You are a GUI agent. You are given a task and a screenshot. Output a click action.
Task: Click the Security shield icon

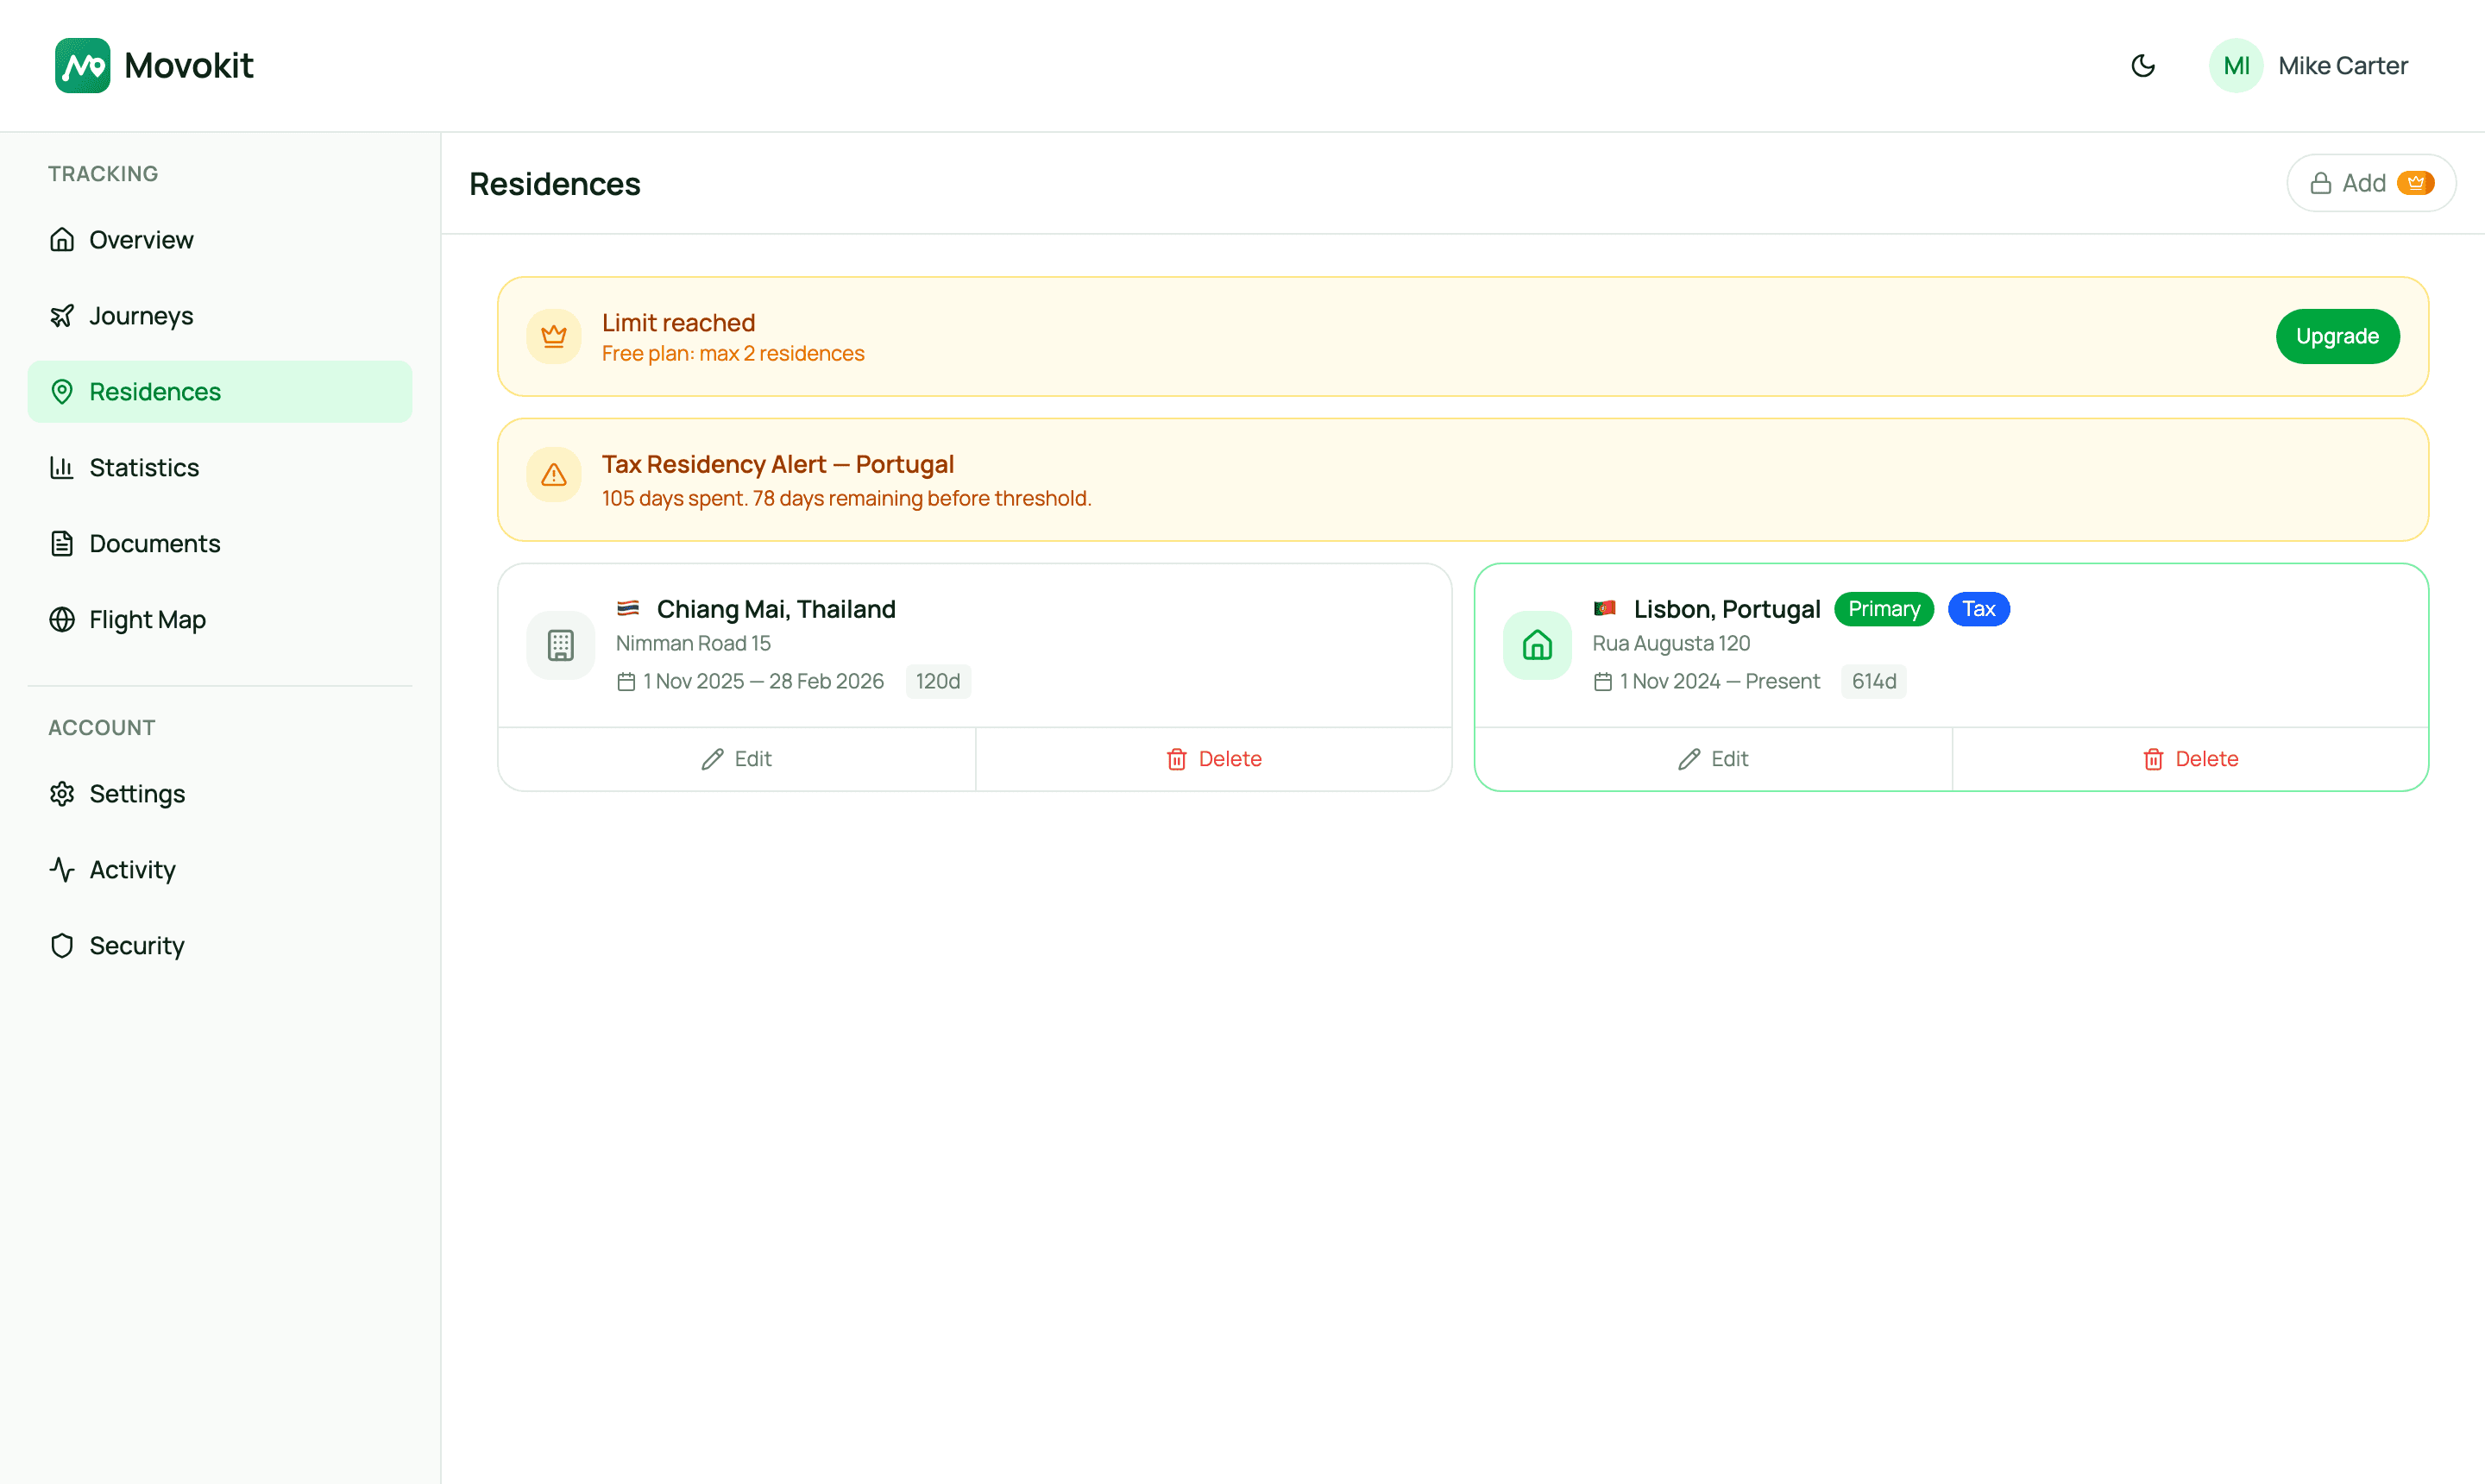[62, 946]
